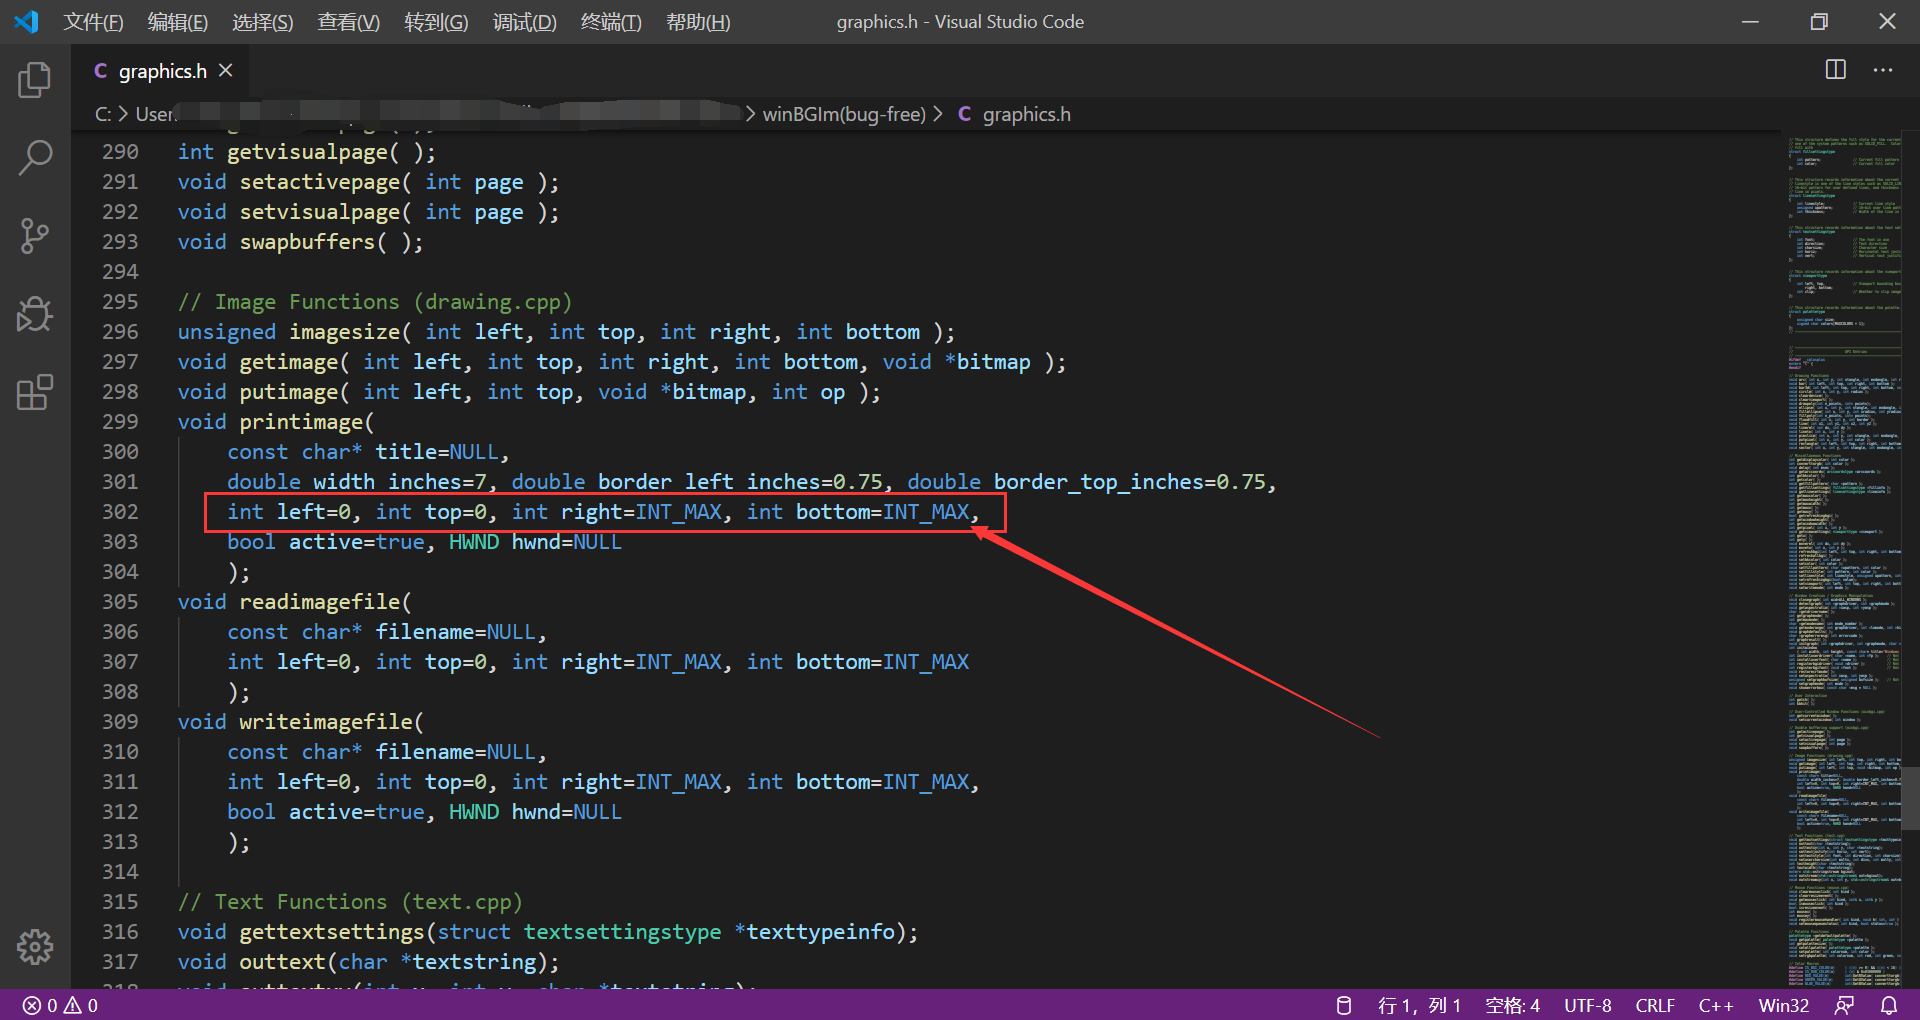Open the notifications bell
This screenshot has width=1920, height=1020.
click(1888, 1005)
